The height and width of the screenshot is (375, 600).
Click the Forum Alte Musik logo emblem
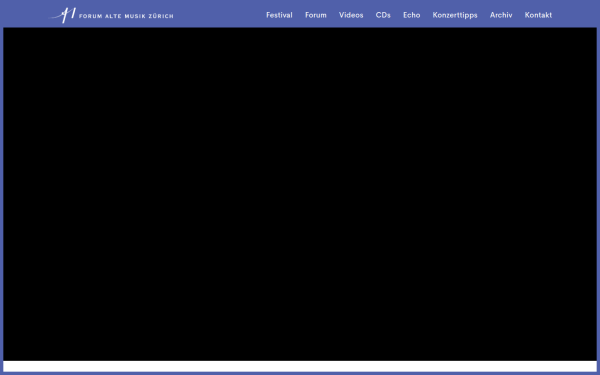pyautogui.click(x=63, y=15)
